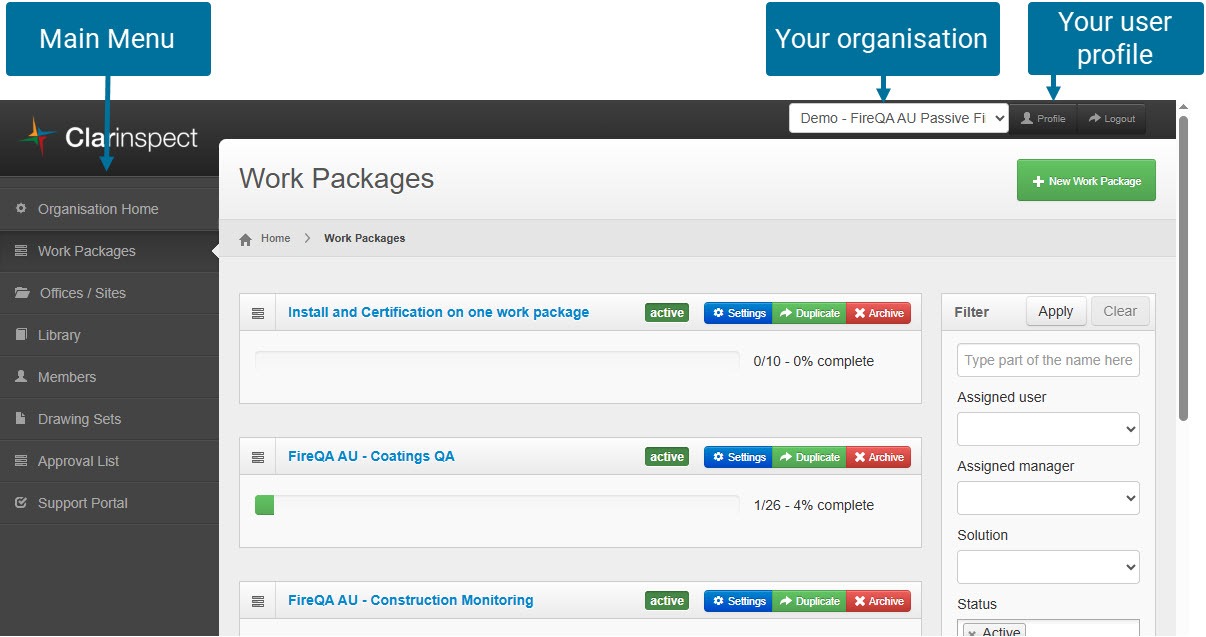Viewport: 1206px width, 637px height.
Task: Remove the Active status filter tag
Action: [x=972, y=632]
